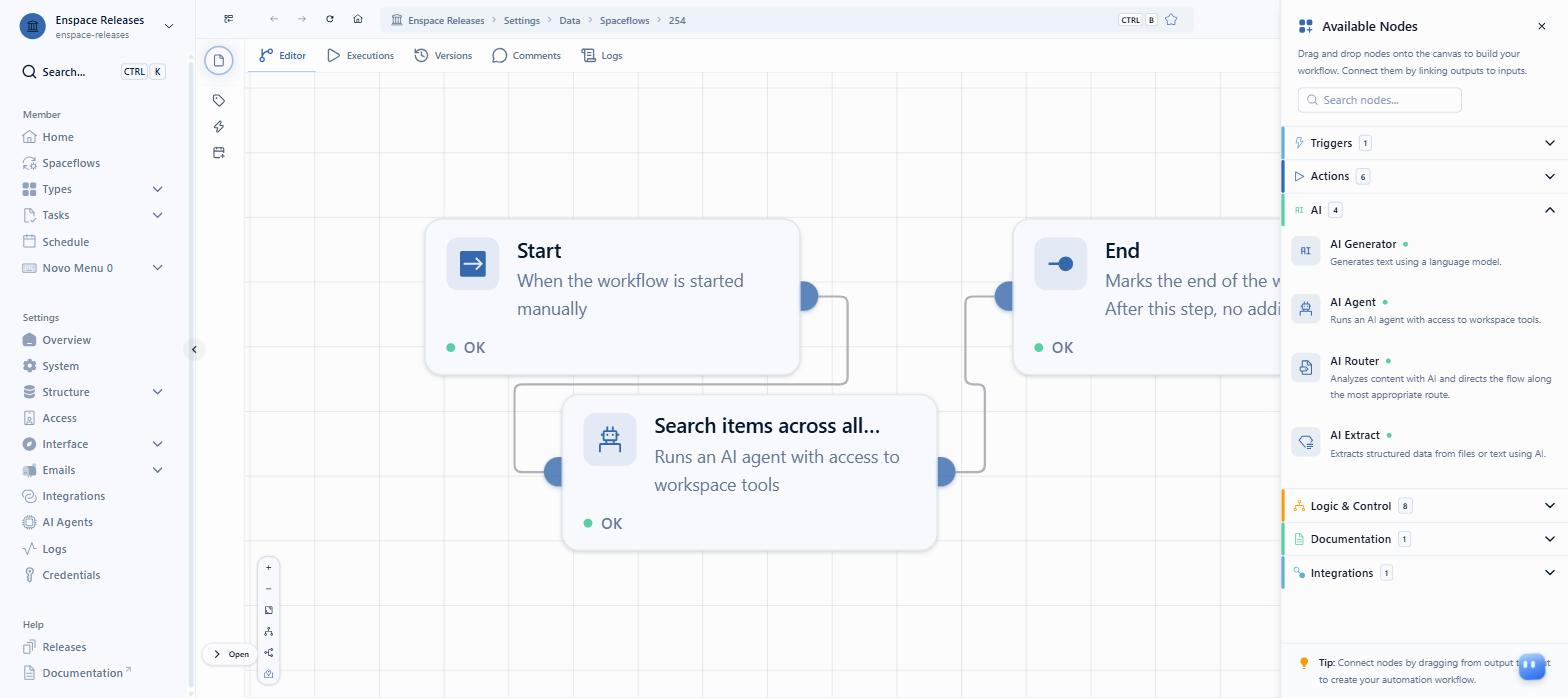
Task: Collapse the left sidebar arrow
Action: point(194,349)
